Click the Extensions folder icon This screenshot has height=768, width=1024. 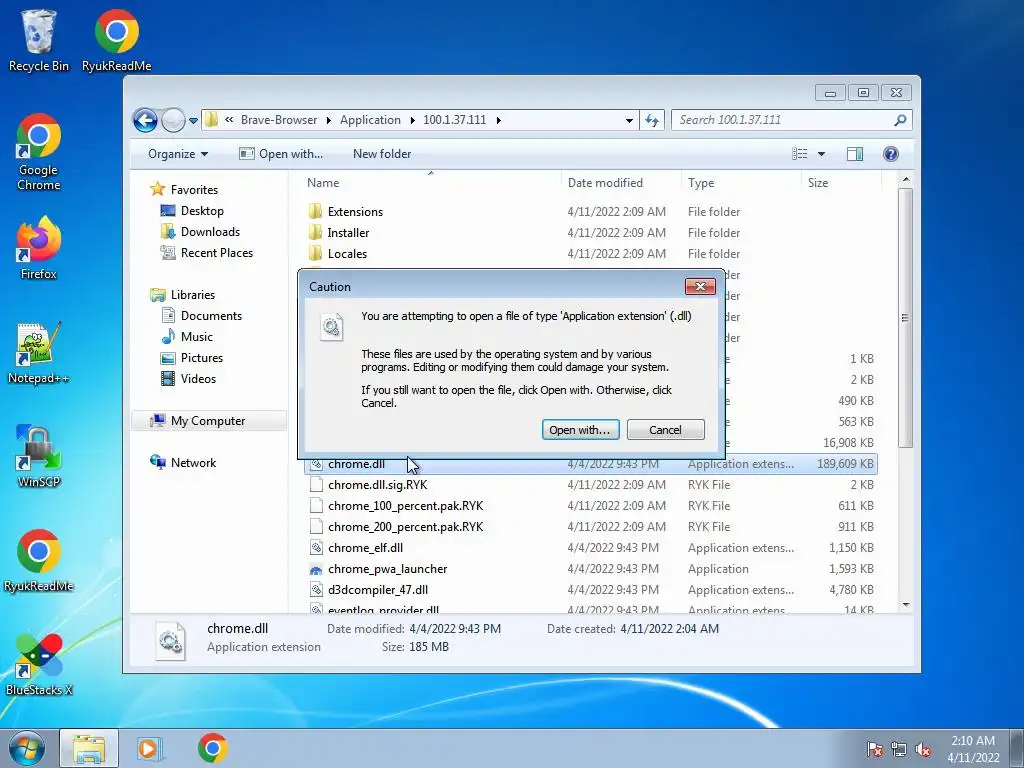pos(315,212)
